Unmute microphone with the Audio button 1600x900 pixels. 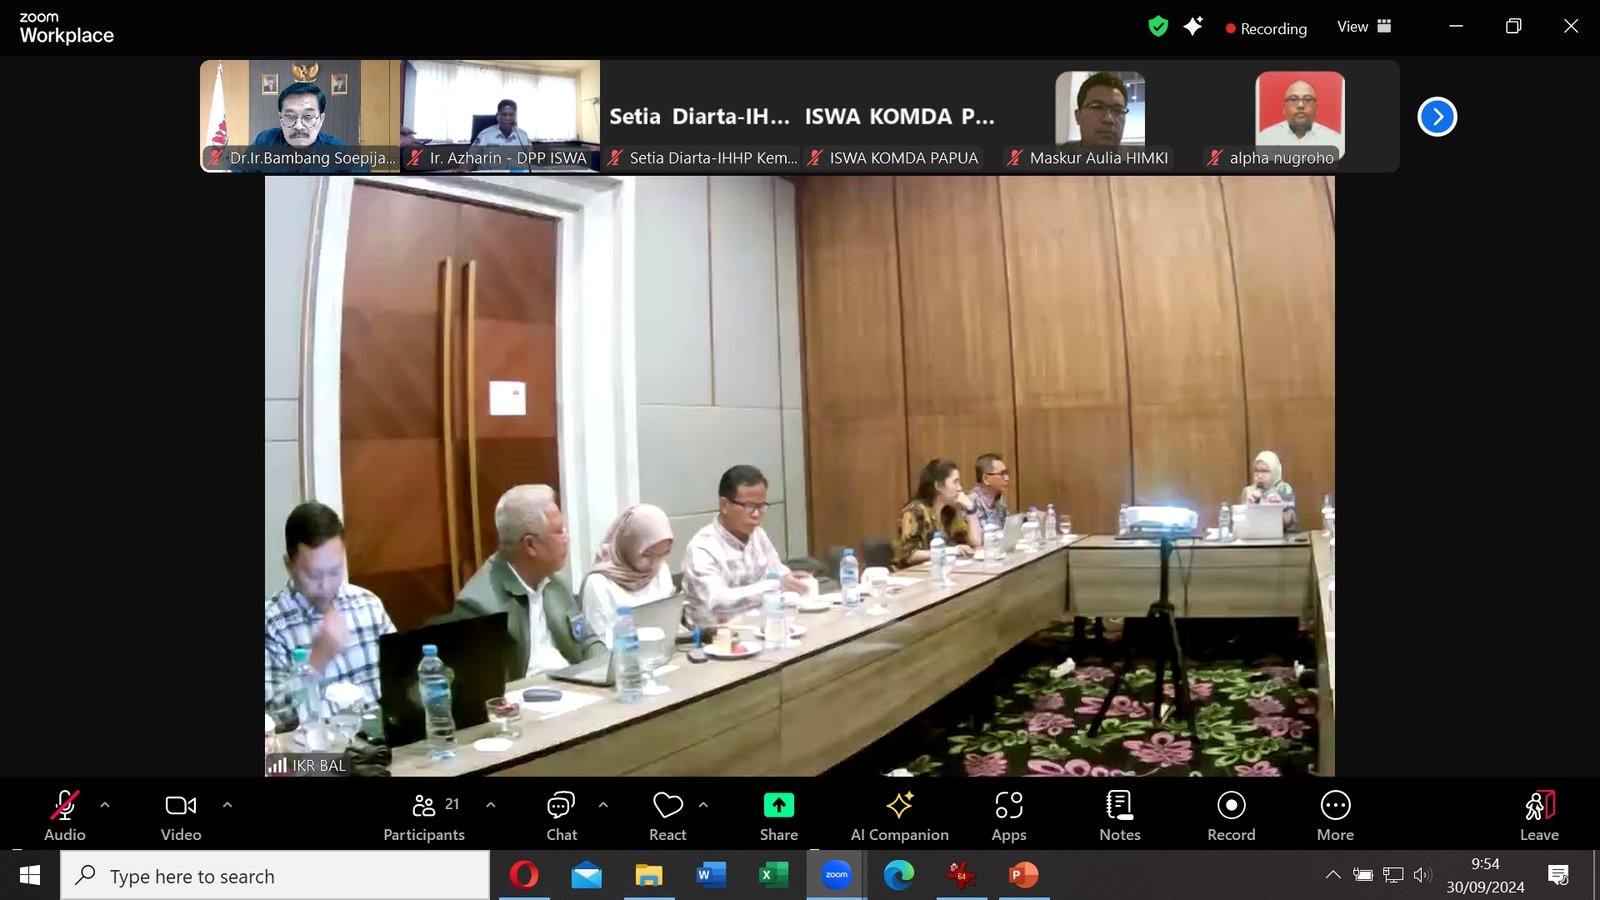tap(65, 816)
